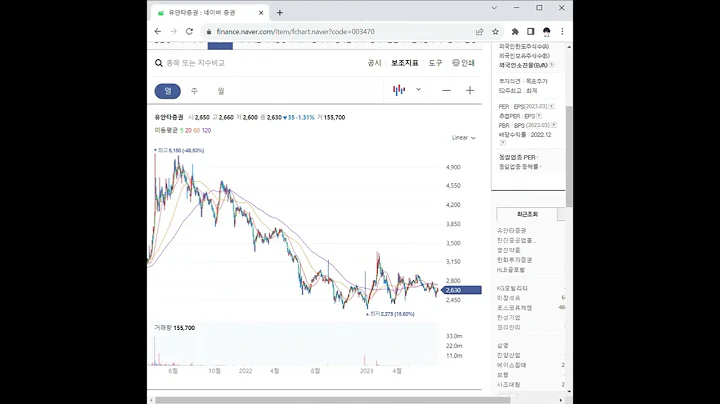Open help icon next to 외국인소진율(B/A)

point(551,65)
